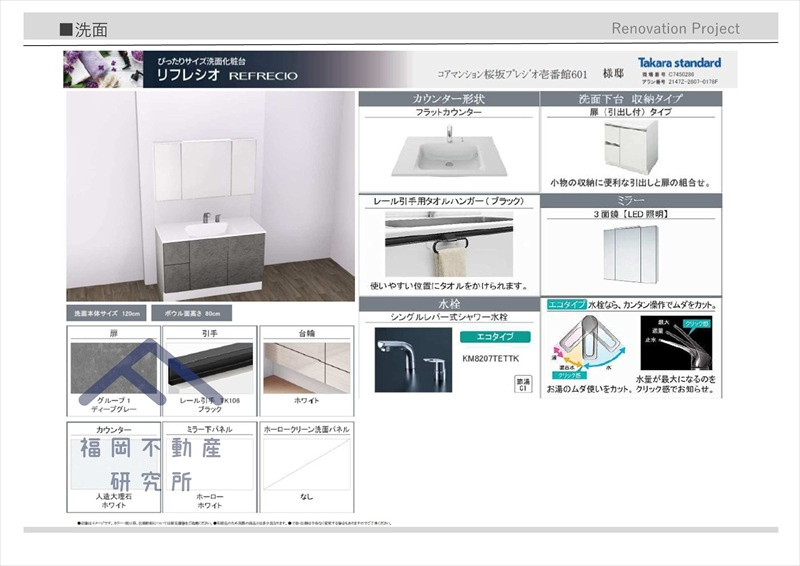Click the flat counter sink image
The height and width of the screenshot is (566, 800).
pyautogui.click(x=449, y=153)
